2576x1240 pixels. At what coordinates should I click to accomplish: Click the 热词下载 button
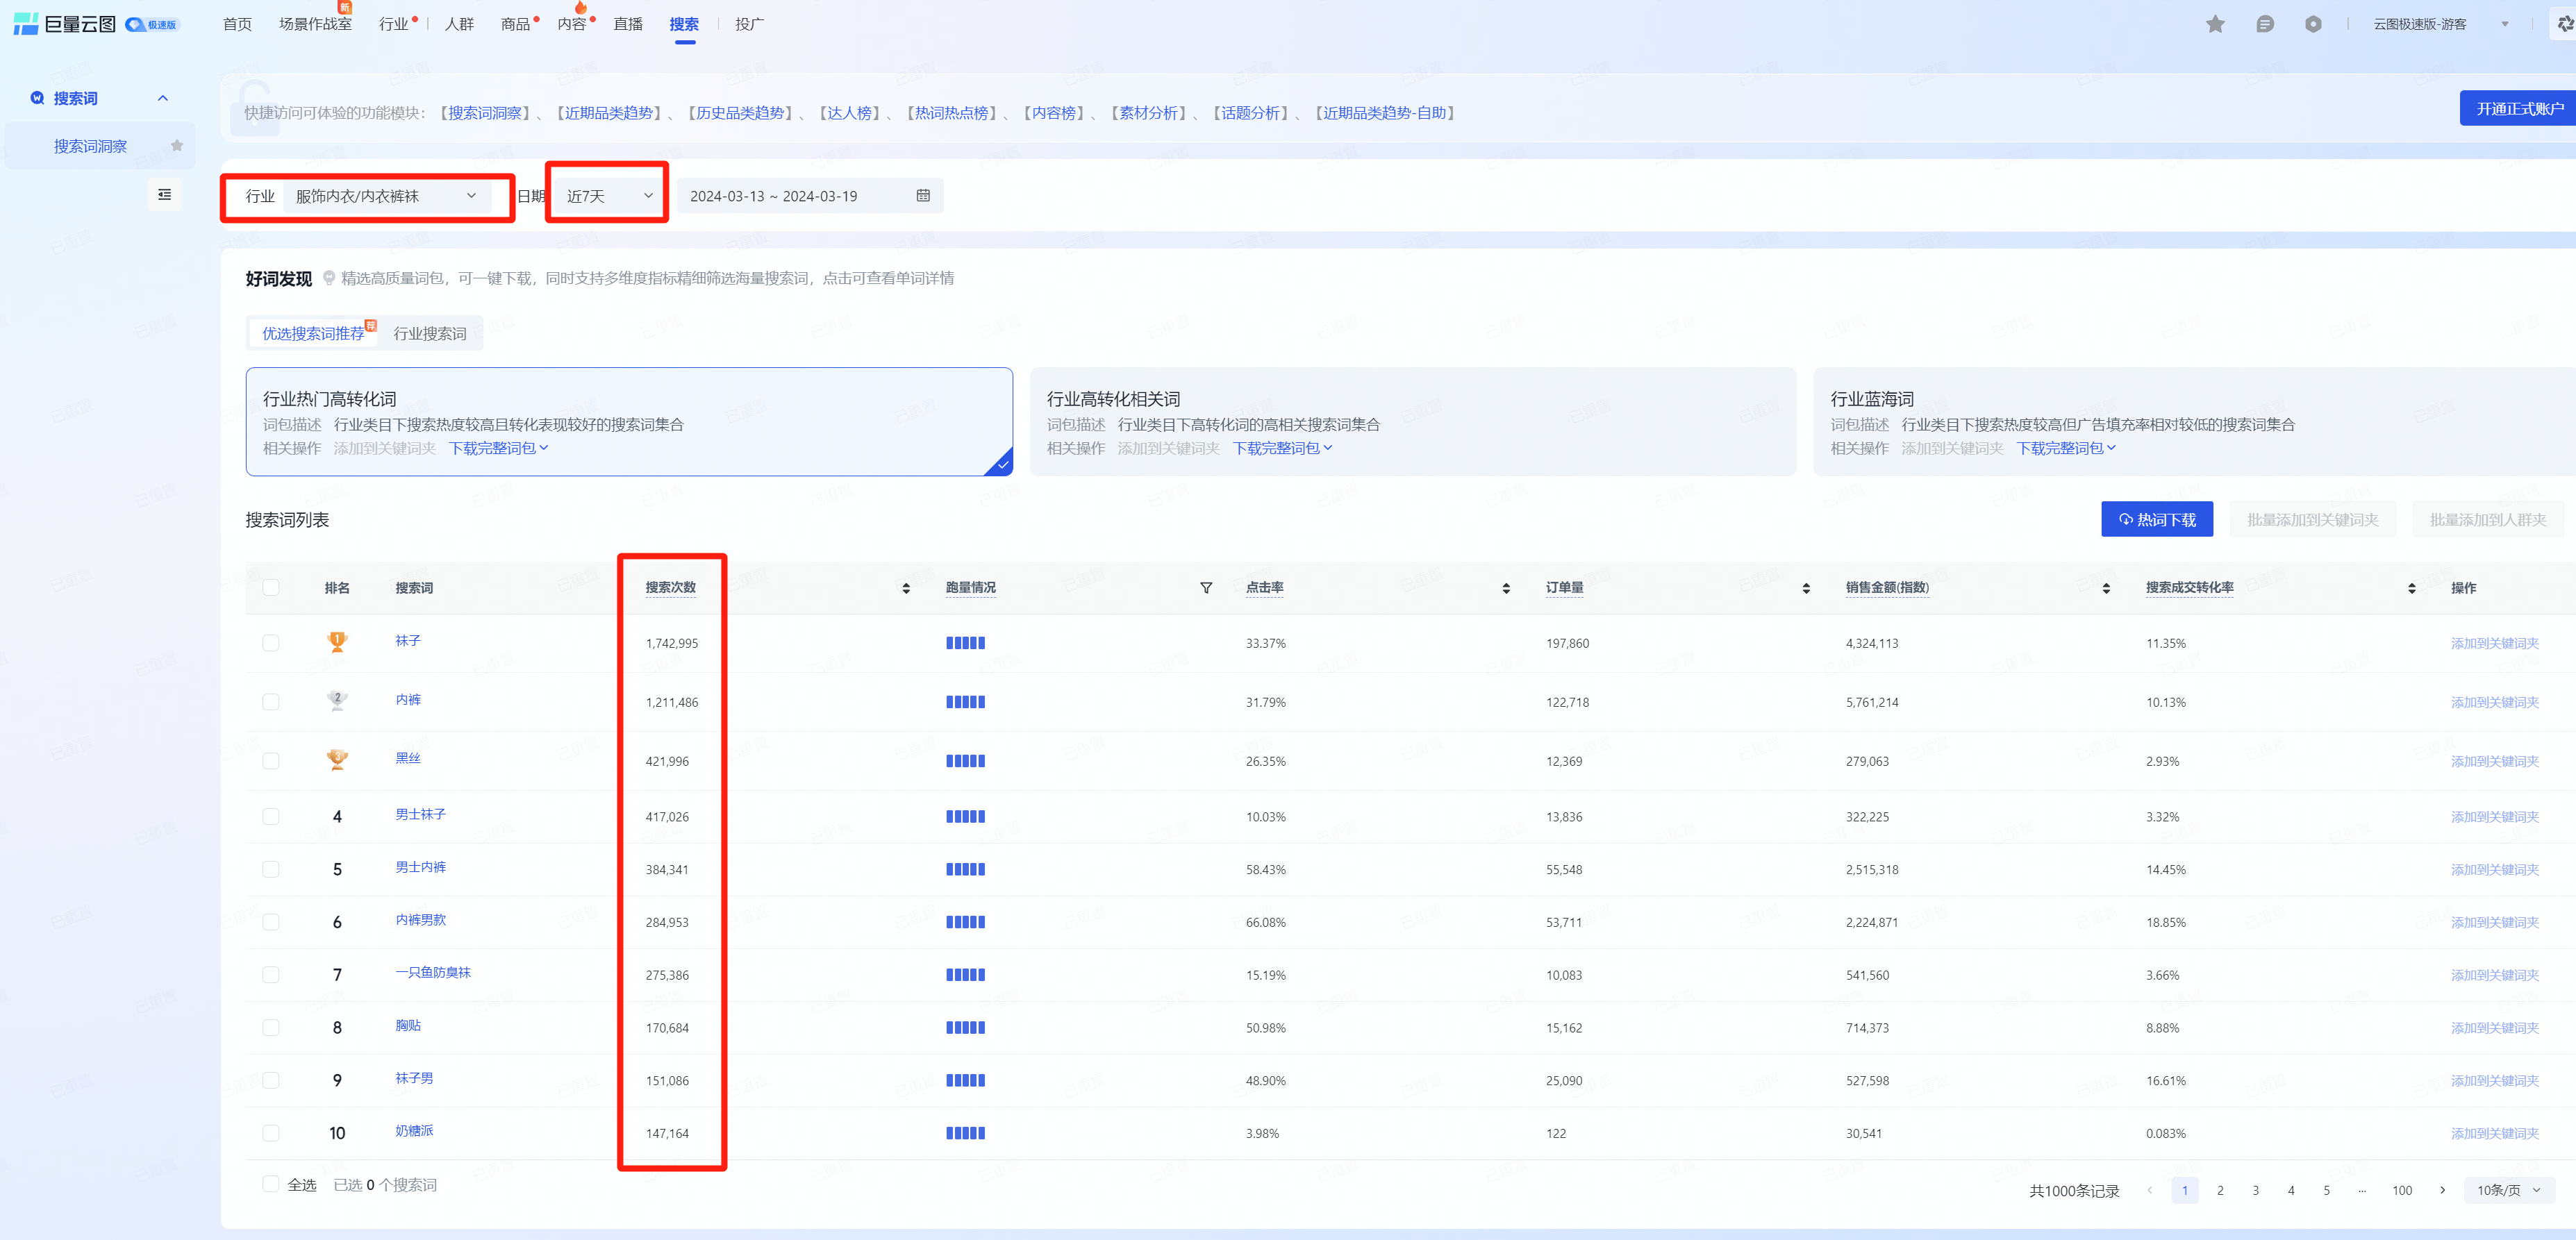tap(2157, 519)
